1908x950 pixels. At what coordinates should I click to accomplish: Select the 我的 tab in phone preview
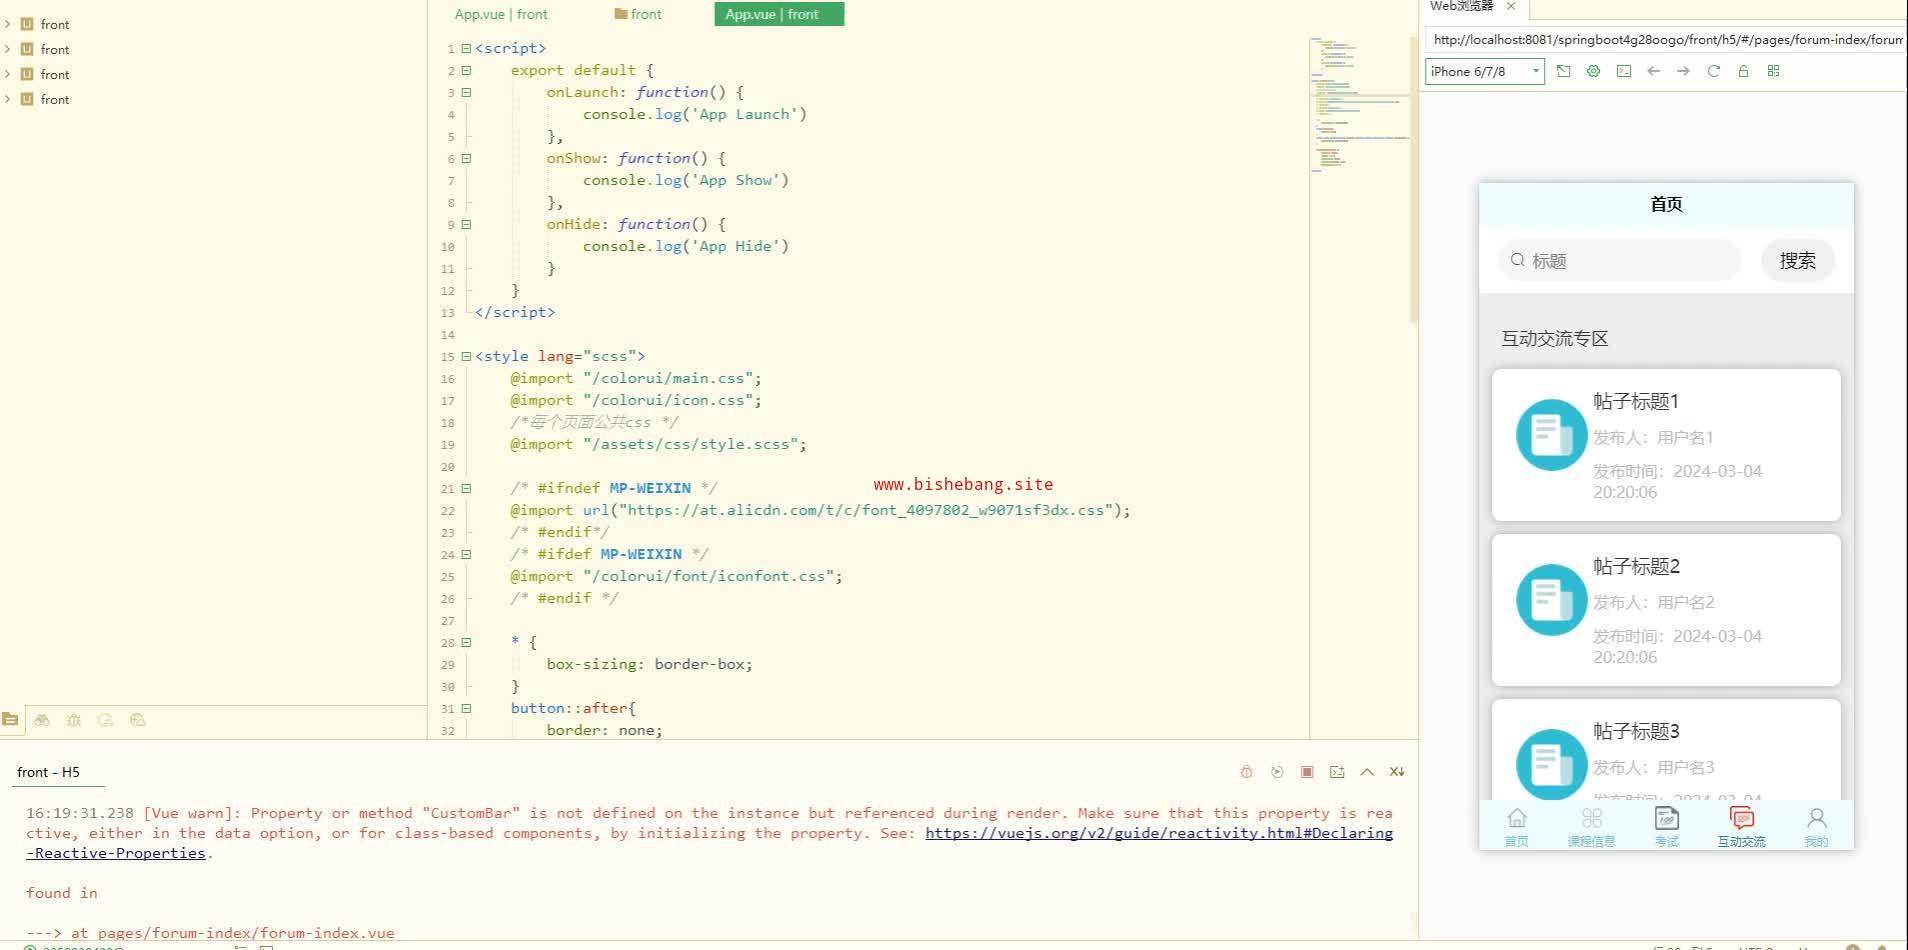pos(1816,827)
